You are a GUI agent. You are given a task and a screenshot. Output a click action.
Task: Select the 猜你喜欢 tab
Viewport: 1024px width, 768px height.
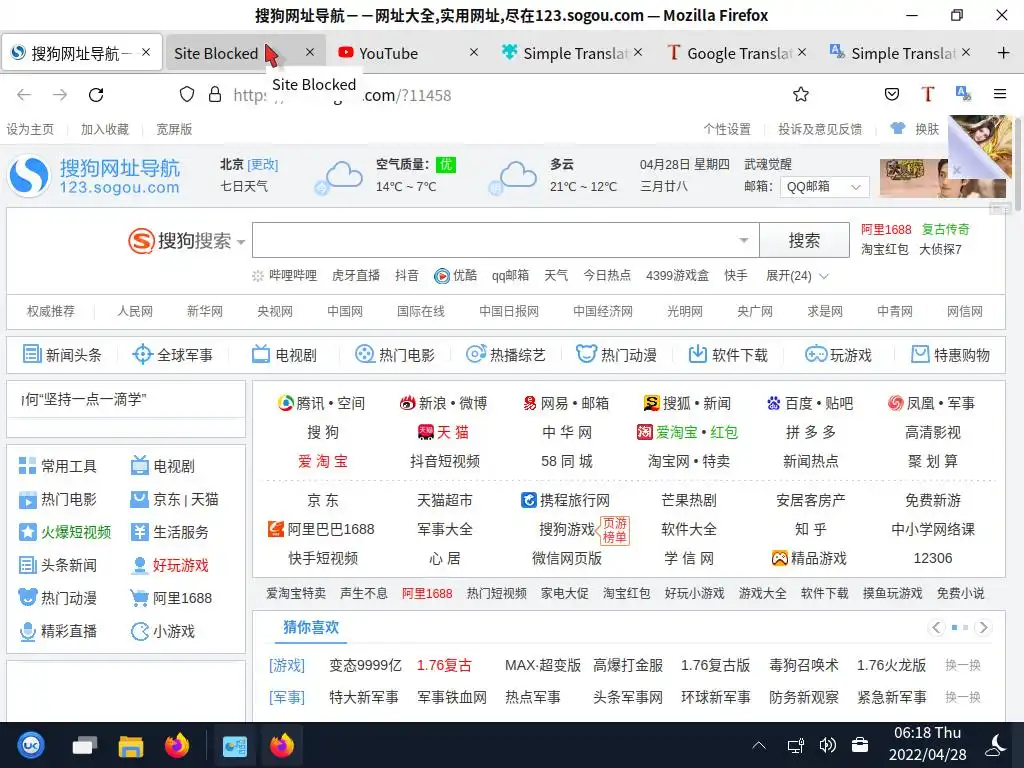[x=311, y=627]
